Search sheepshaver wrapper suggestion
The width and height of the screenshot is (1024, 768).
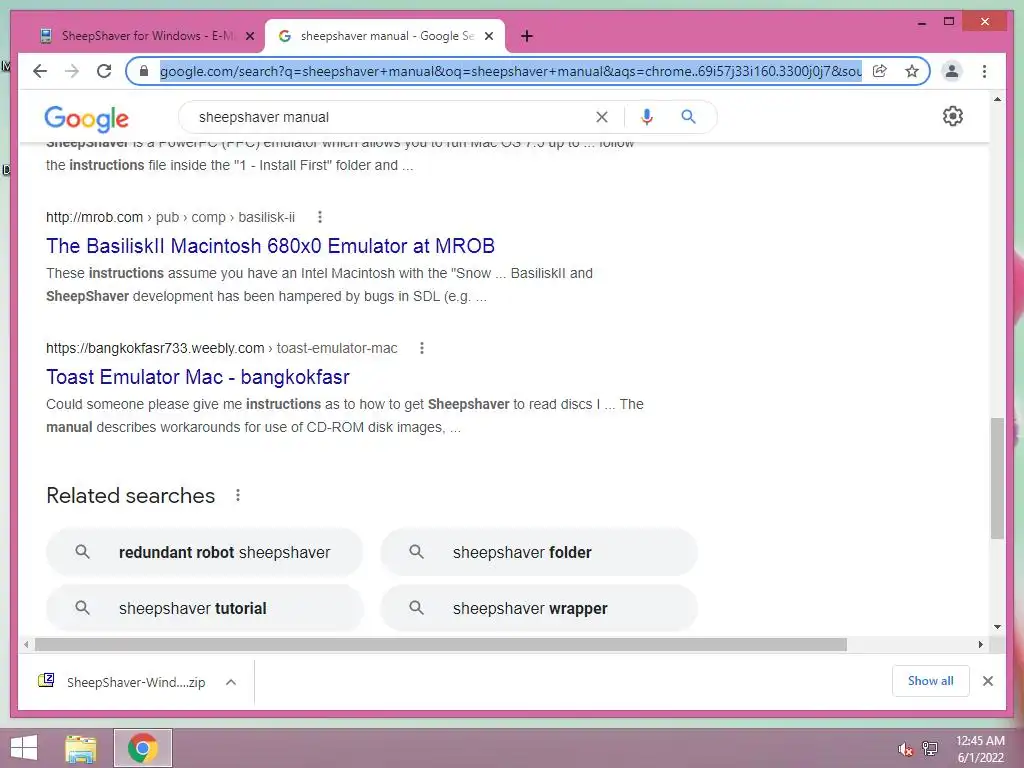tap(539, 608)
